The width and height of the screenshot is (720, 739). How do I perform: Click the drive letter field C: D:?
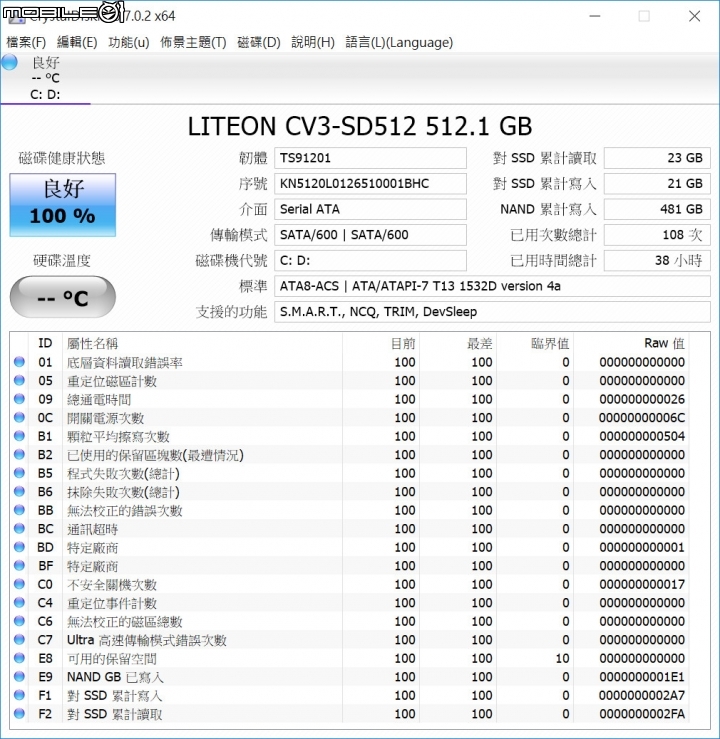point(370,261)
